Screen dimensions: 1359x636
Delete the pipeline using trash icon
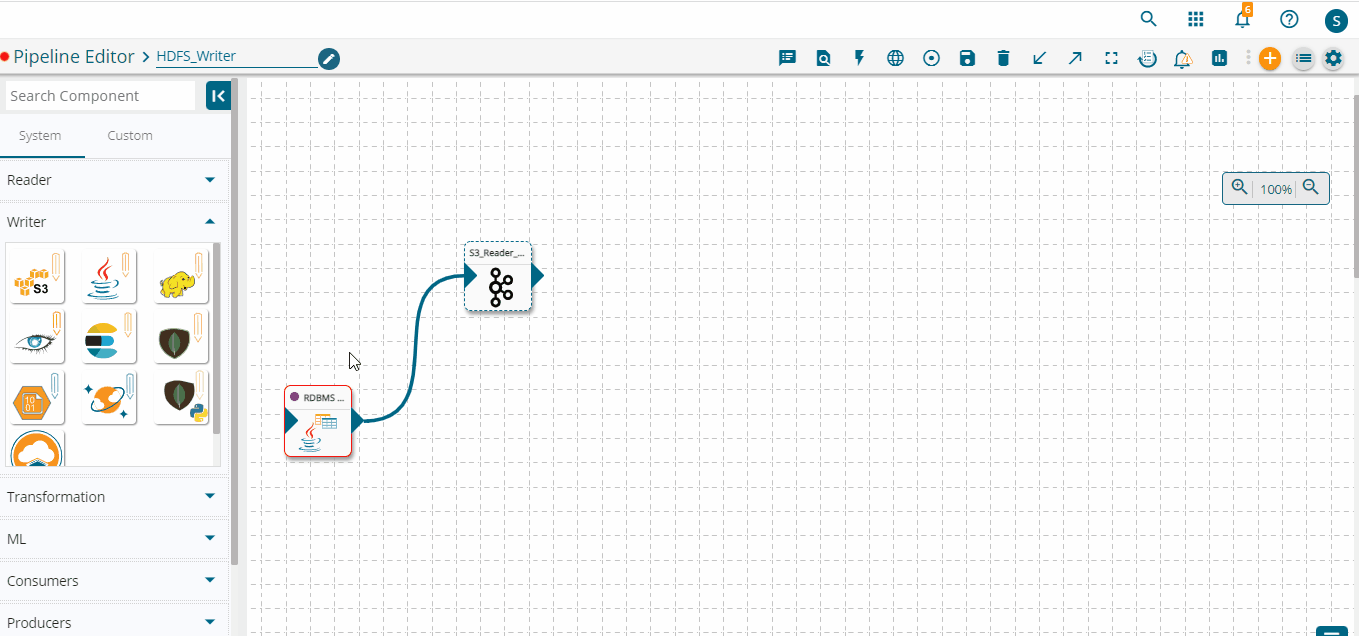point(1003,58)
